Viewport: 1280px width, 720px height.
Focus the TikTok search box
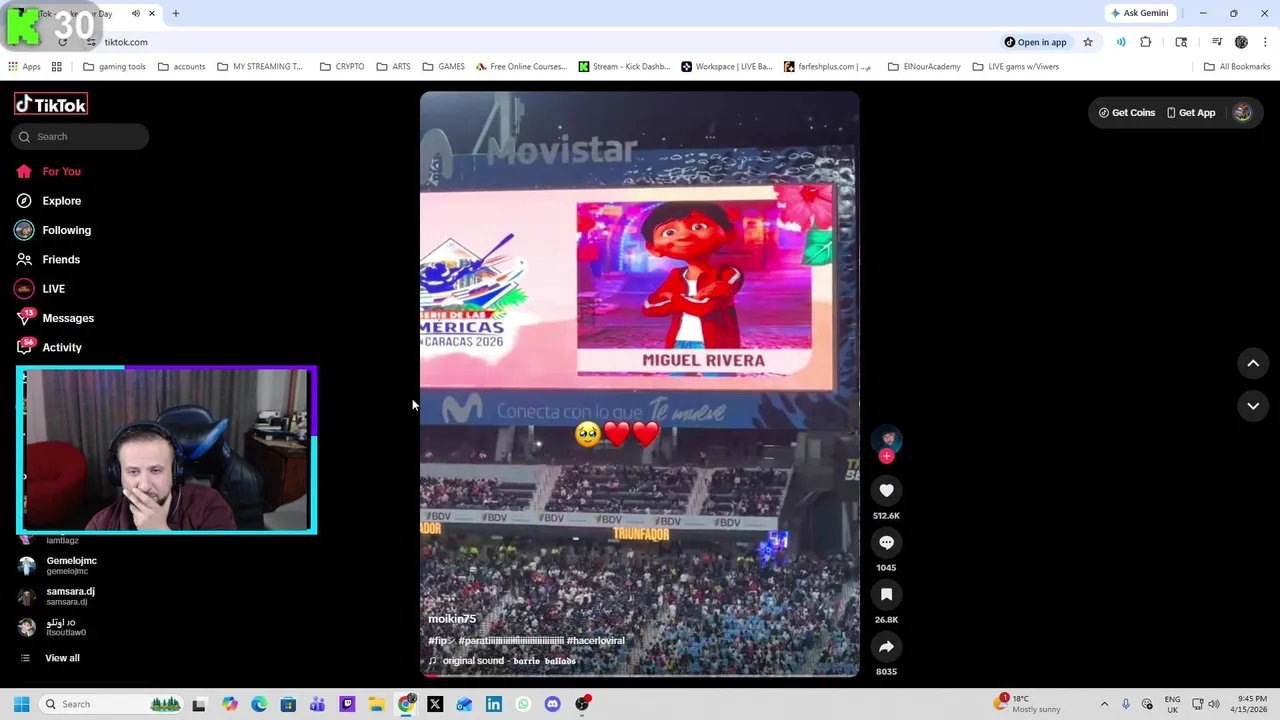(x=80, y=137)
